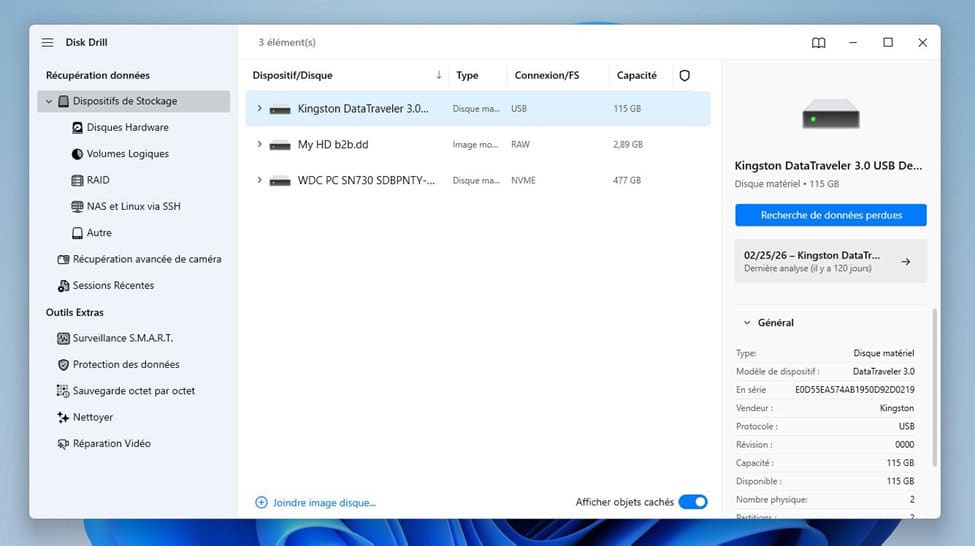Select the RAID sidebar entry
Image resolution: width=975 pixels, height=546 pixels.
91,180
